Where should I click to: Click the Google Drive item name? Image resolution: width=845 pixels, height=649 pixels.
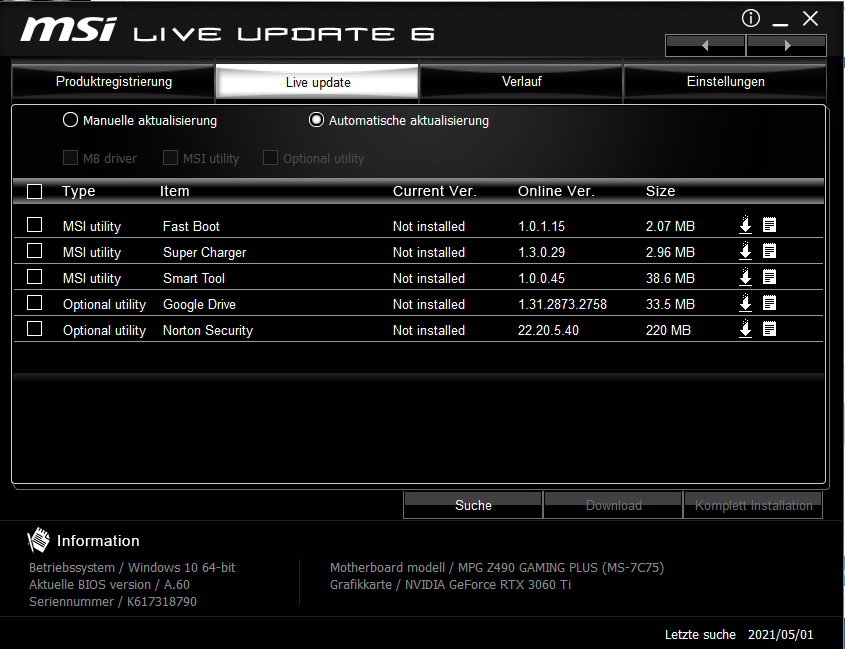pos(199,305)
